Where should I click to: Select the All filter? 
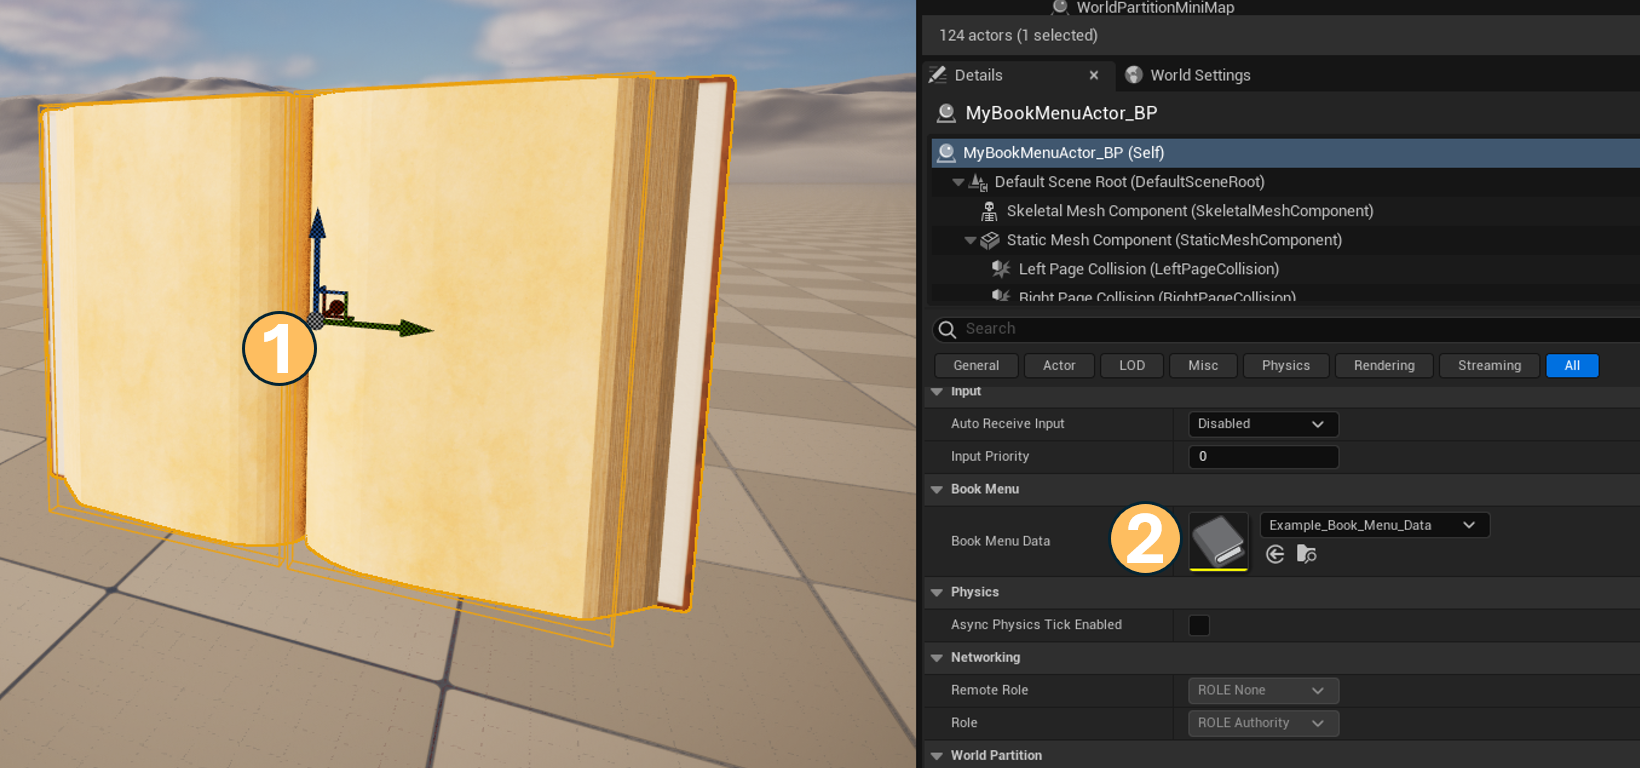(x=1572, y=366)
